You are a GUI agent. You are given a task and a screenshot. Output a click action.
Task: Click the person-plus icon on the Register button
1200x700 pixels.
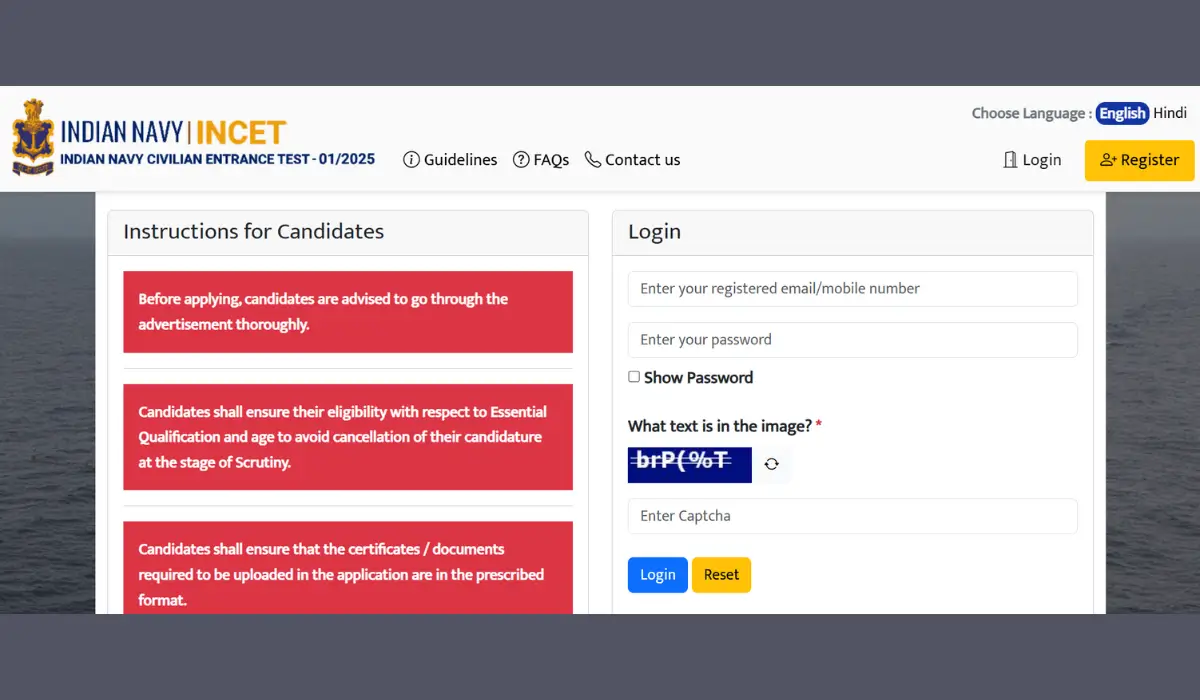1108,159
